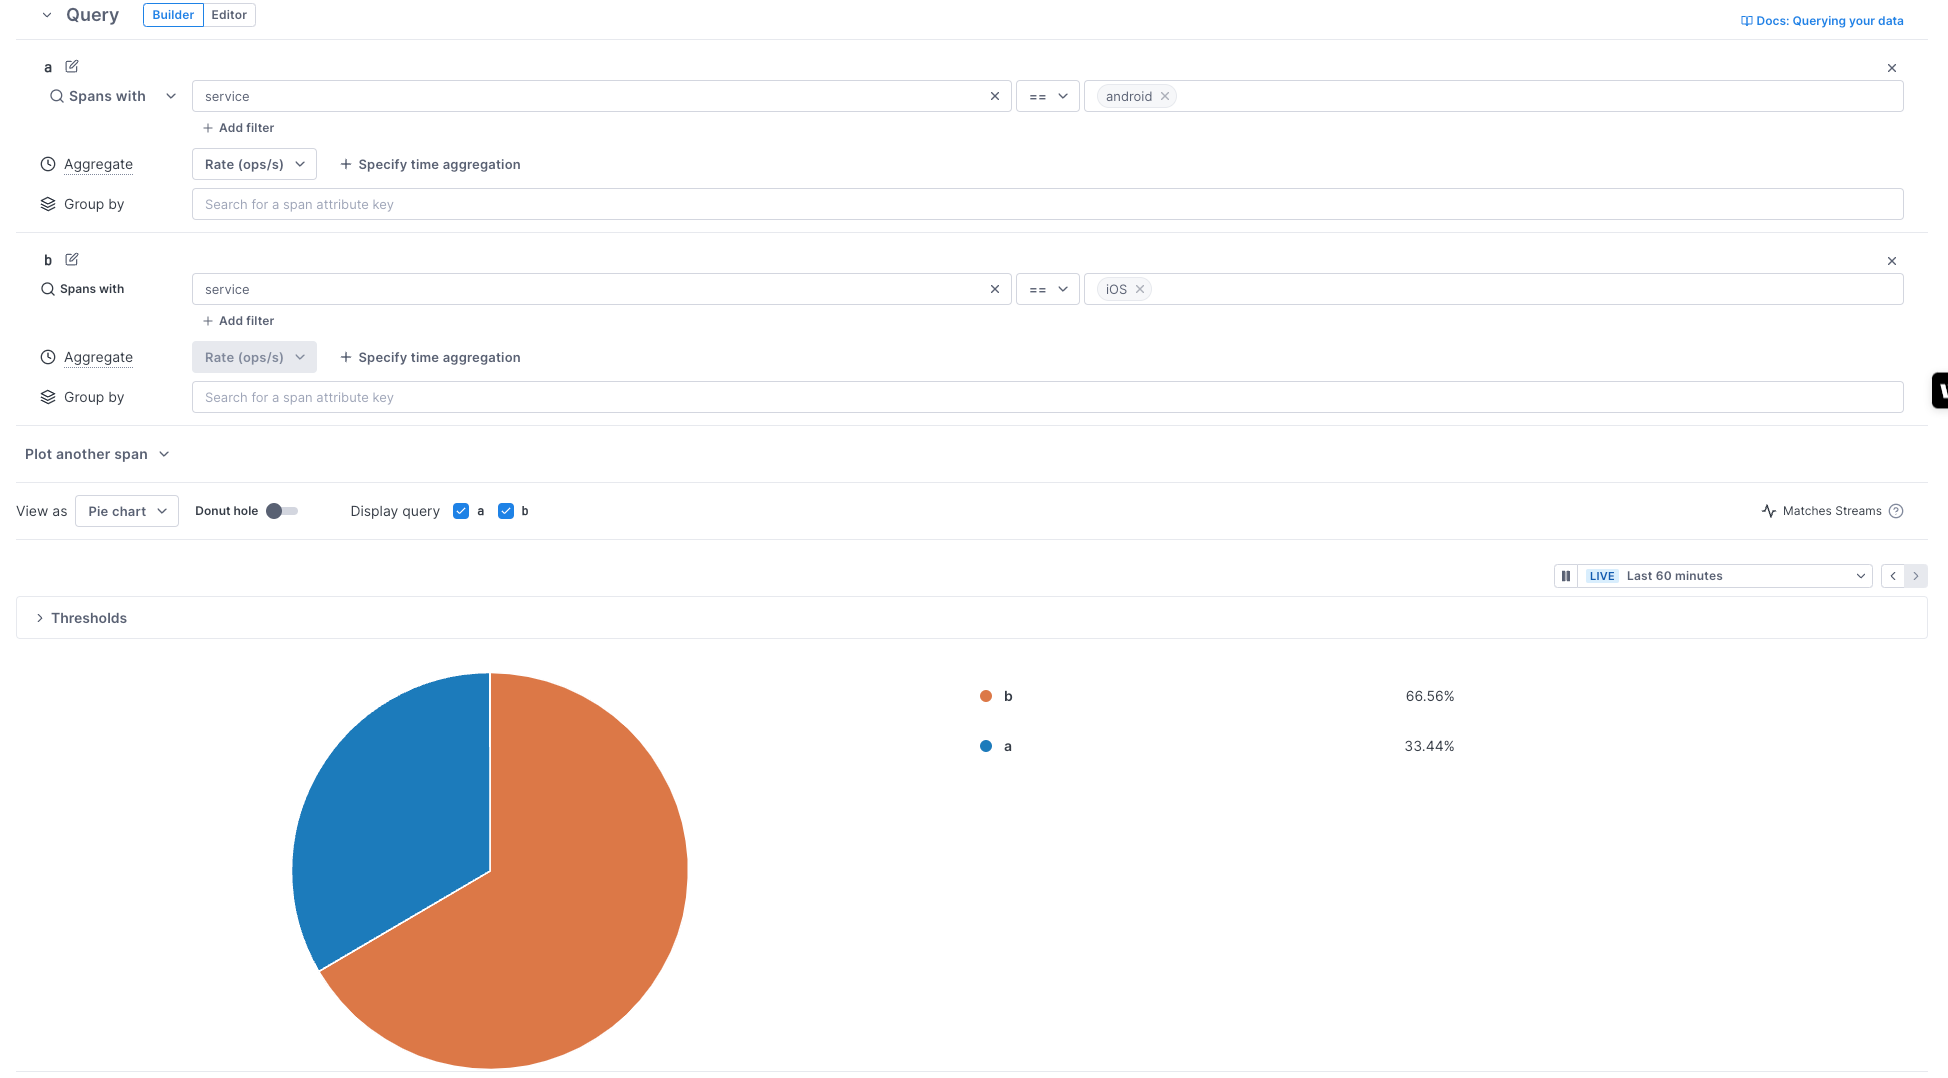The image size is (1948, 1078).
Task: Edit the name of query b
Action: pyautogui.click(x=72, y=260)
